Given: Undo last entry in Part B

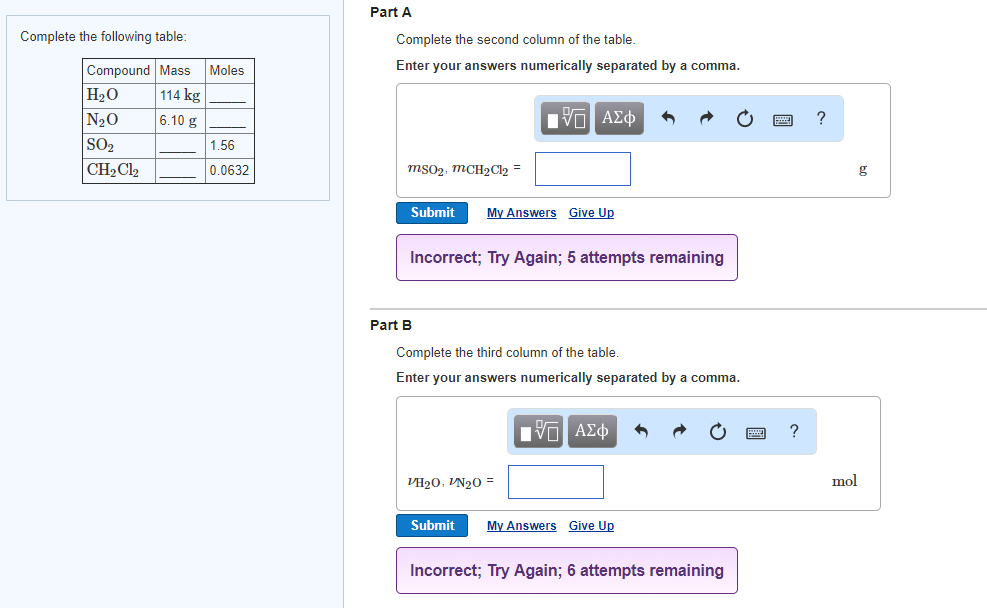Looking at the screenshot, I should (641, 431).
